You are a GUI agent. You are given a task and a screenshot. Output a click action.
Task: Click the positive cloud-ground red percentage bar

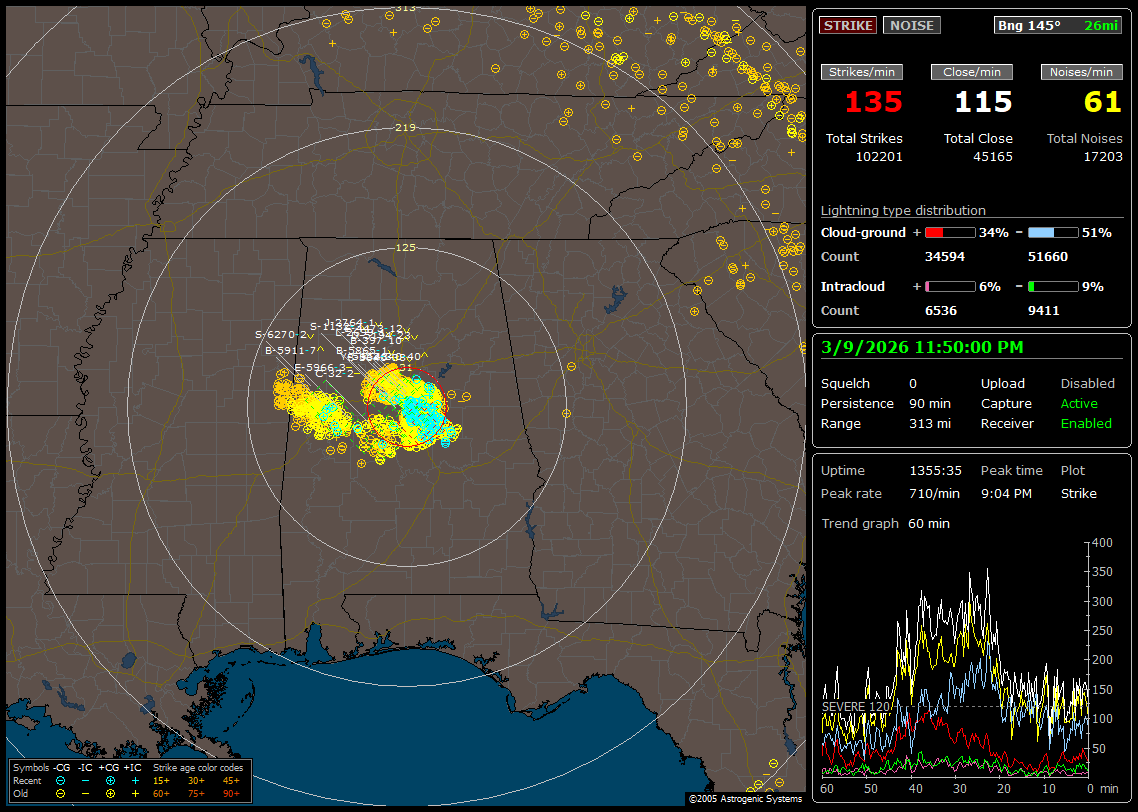click(949, 233)
